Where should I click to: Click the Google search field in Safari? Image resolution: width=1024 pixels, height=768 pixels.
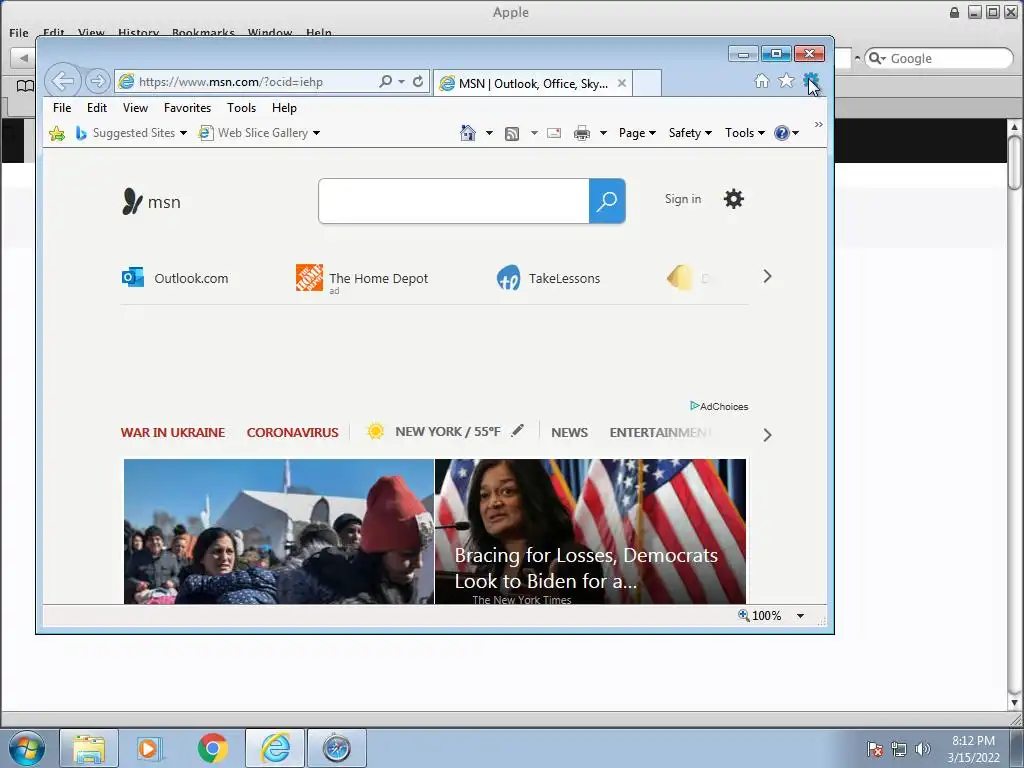click(939, 58)
